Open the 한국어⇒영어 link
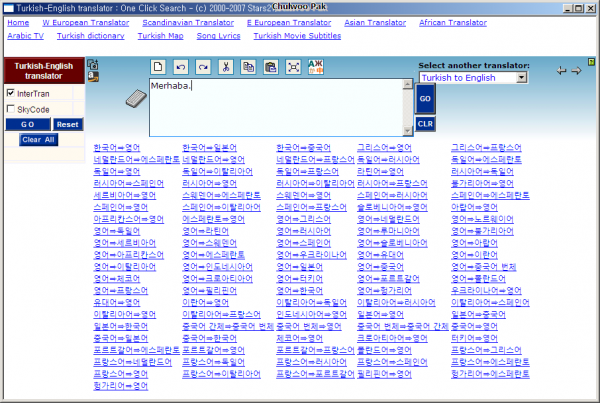The width and height of the screenshot is (600, 403). point(117,148)
